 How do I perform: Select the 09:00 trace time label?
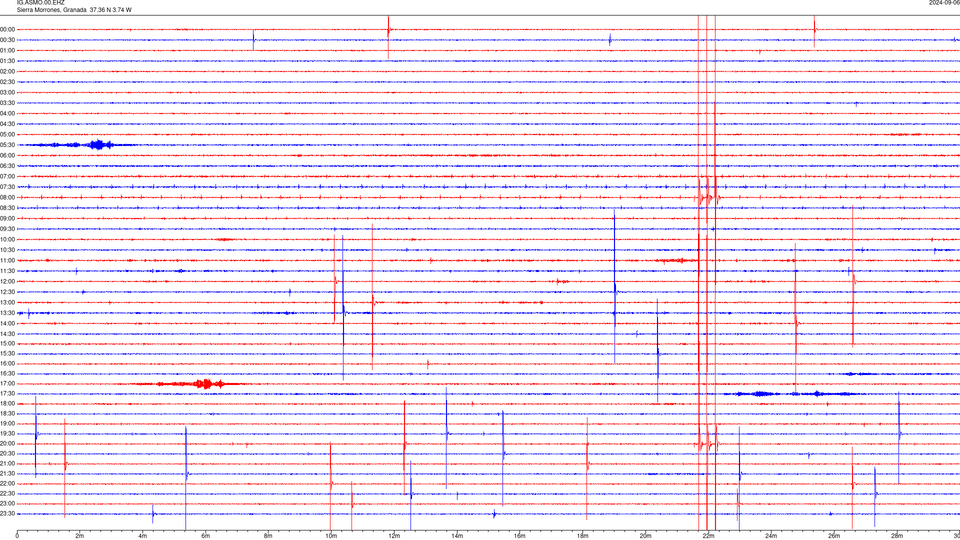click(x=8, y=219)
